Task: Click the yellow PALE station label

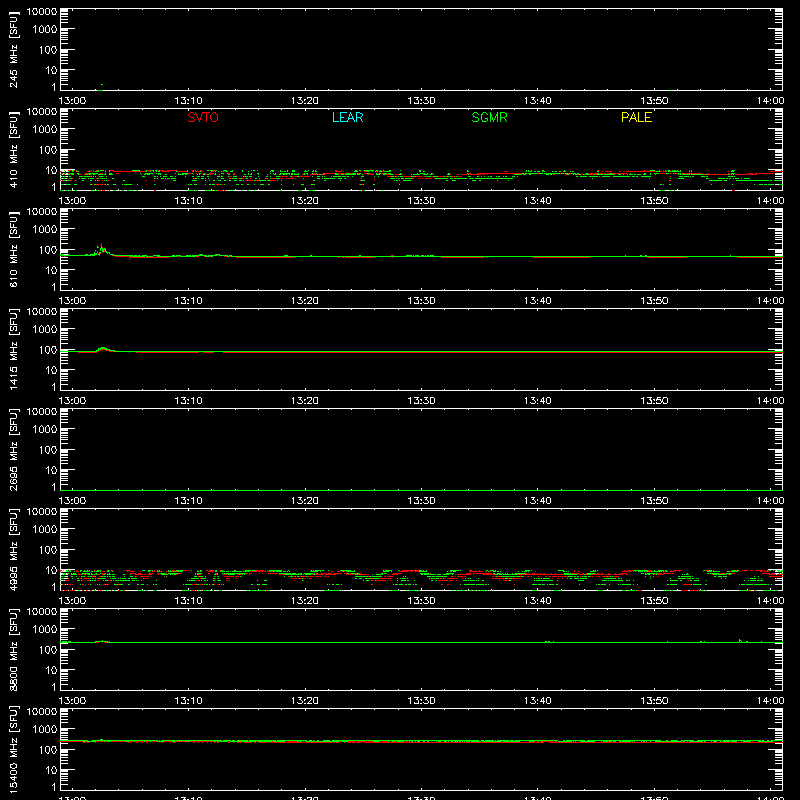Action: 636,117
